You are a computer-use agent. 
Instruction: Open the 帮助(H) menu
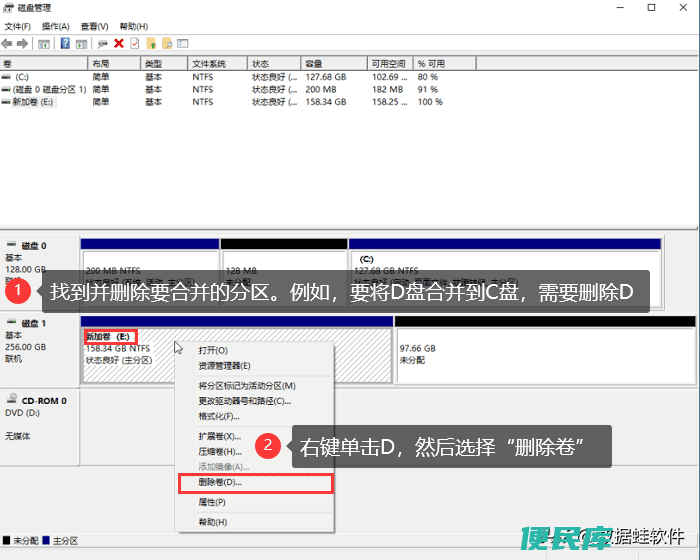tap(133, 26)
